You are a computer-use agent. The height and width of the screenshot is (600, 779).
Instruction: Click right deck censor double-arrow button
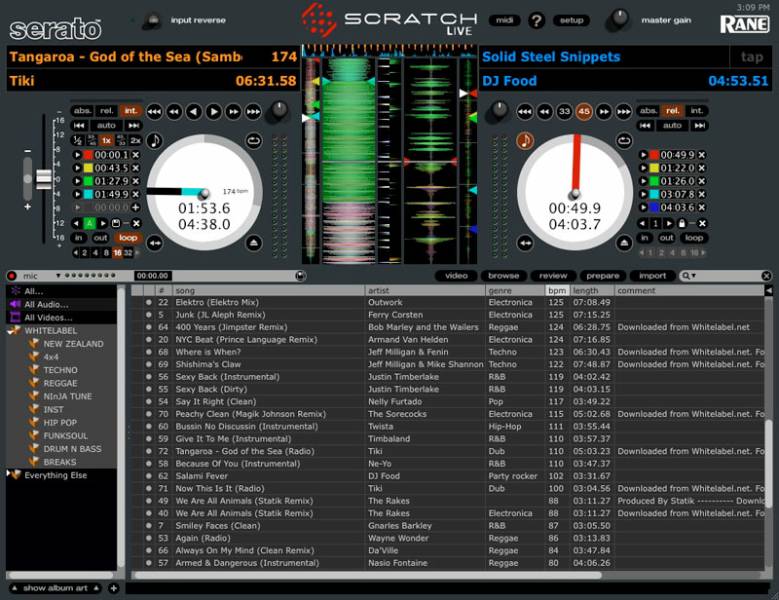pos(525,243)
